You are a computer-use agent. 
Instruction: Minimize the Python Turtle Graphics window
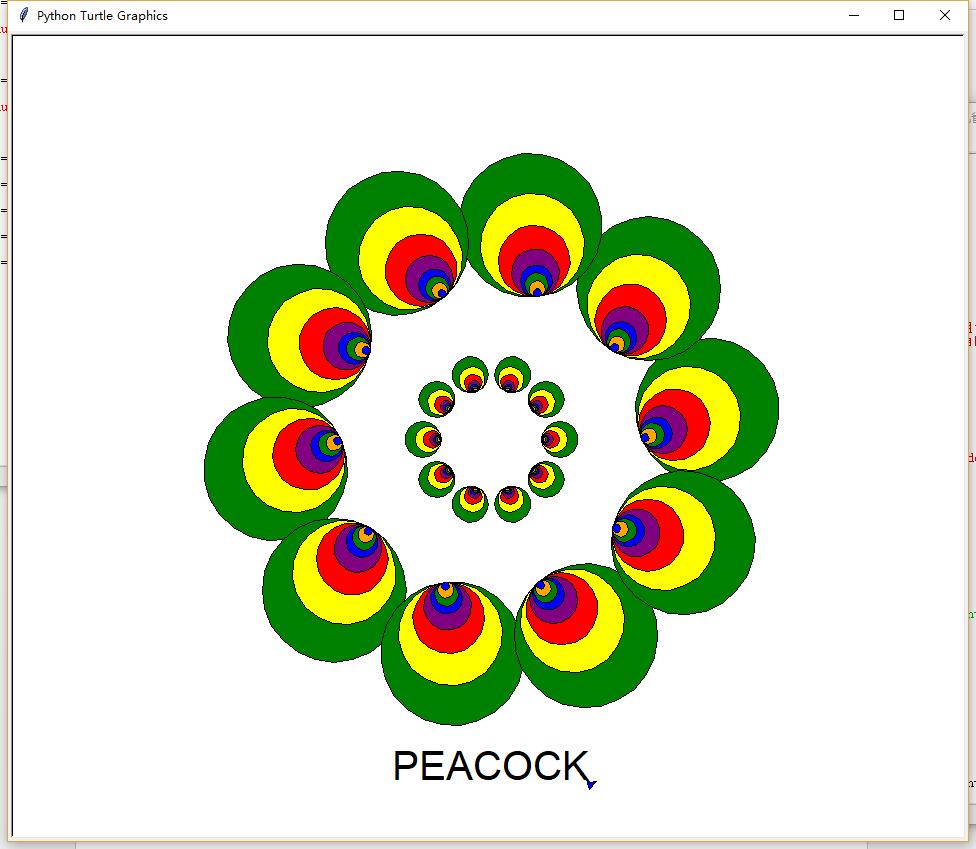click(x=854, y=15)
